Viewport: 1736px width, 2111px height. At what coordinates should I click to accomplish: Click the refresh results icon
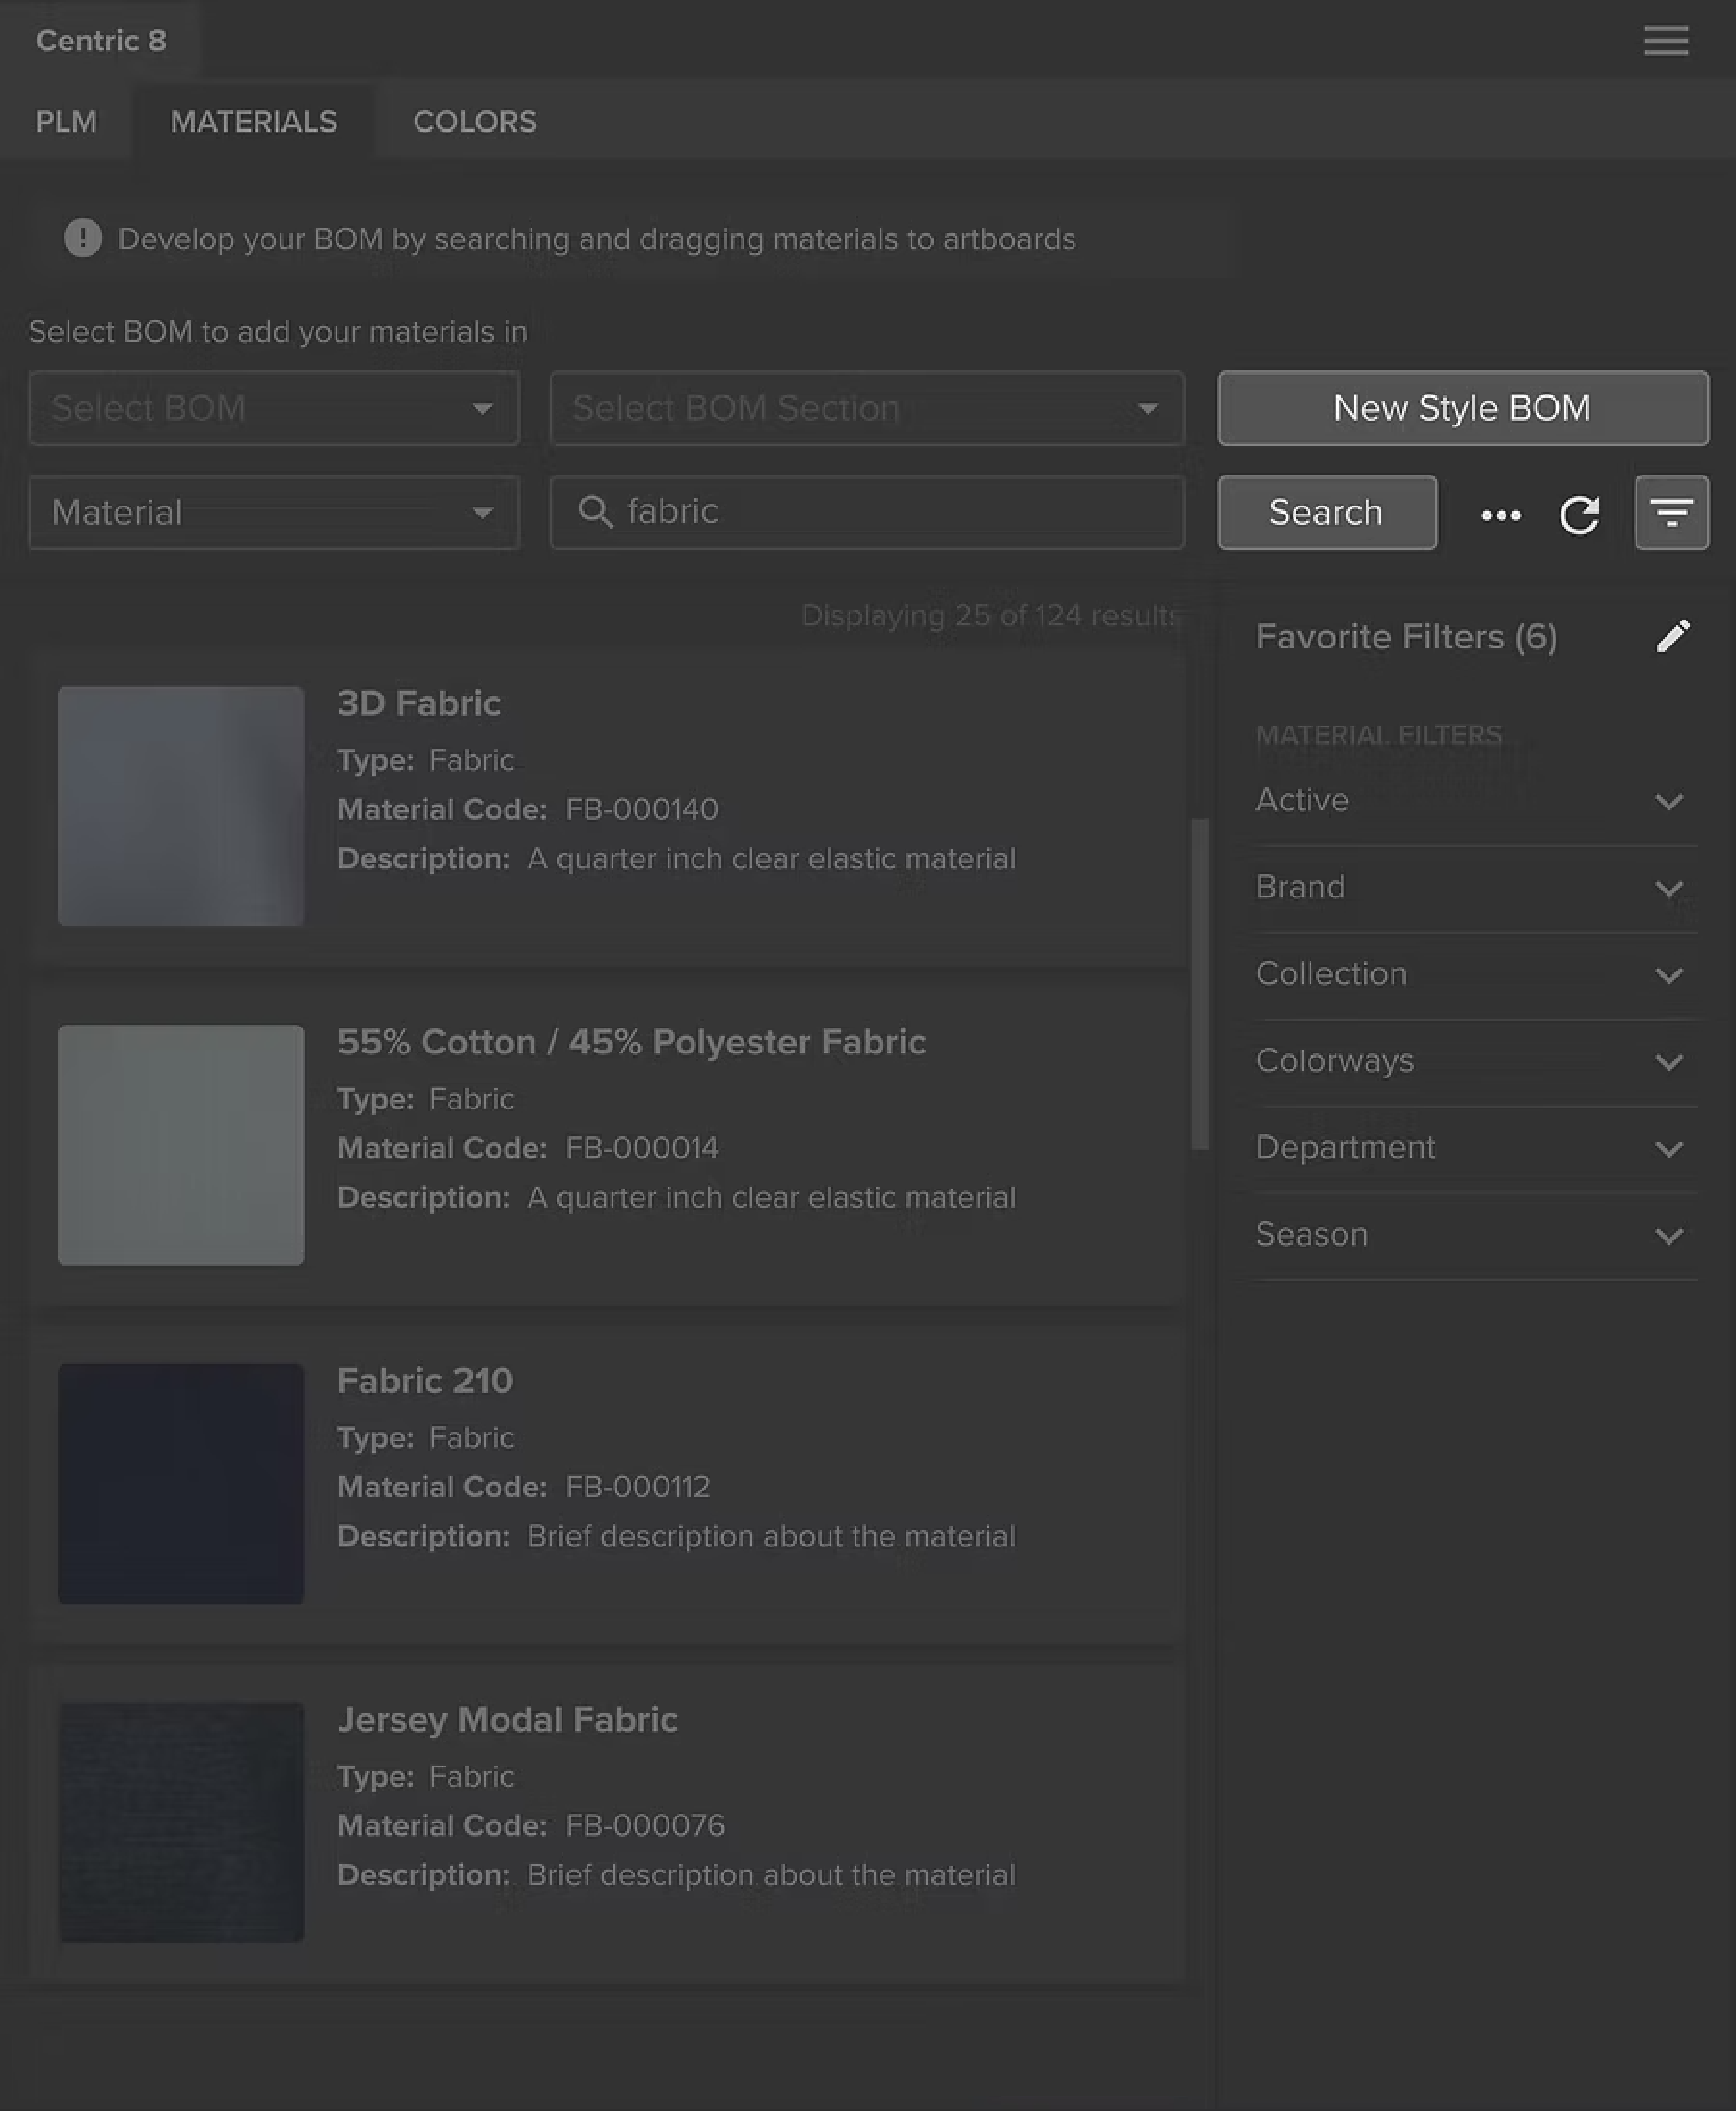pos(1579,514)
